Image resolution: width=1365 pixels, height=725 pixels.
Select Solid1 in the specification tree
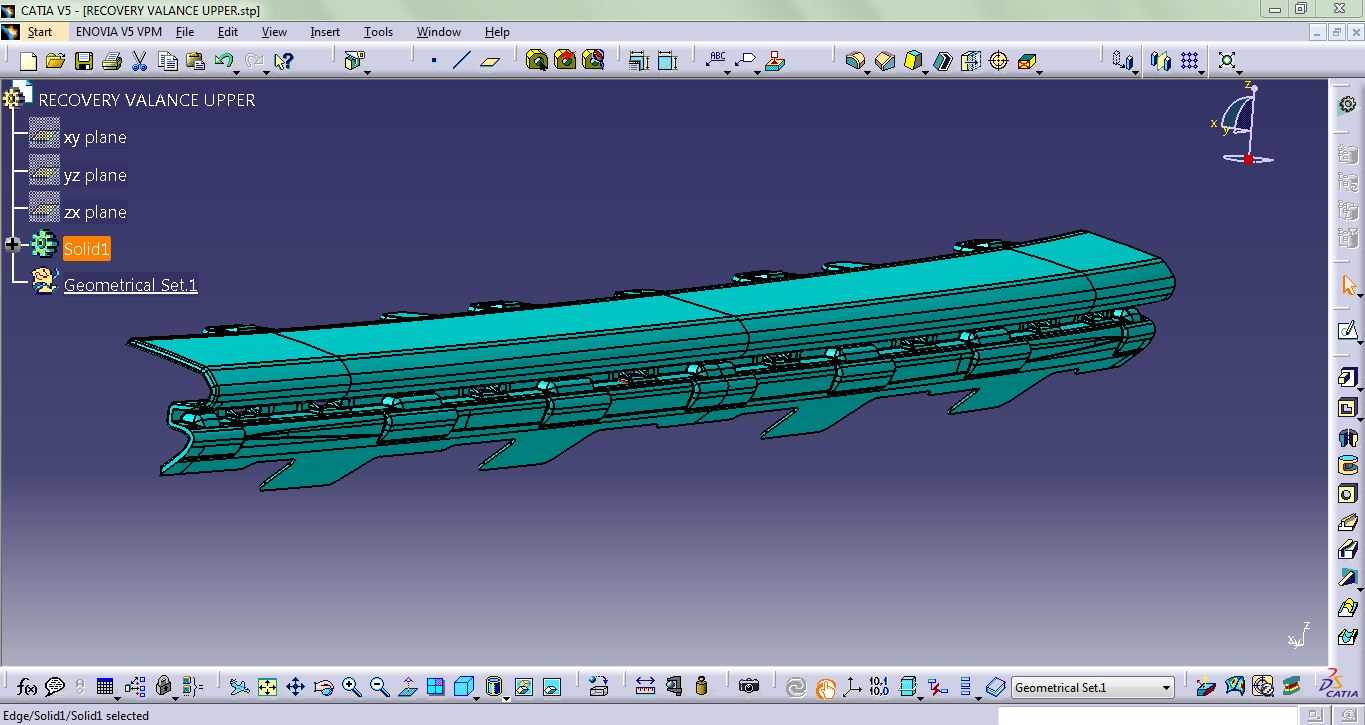[87, 248]
